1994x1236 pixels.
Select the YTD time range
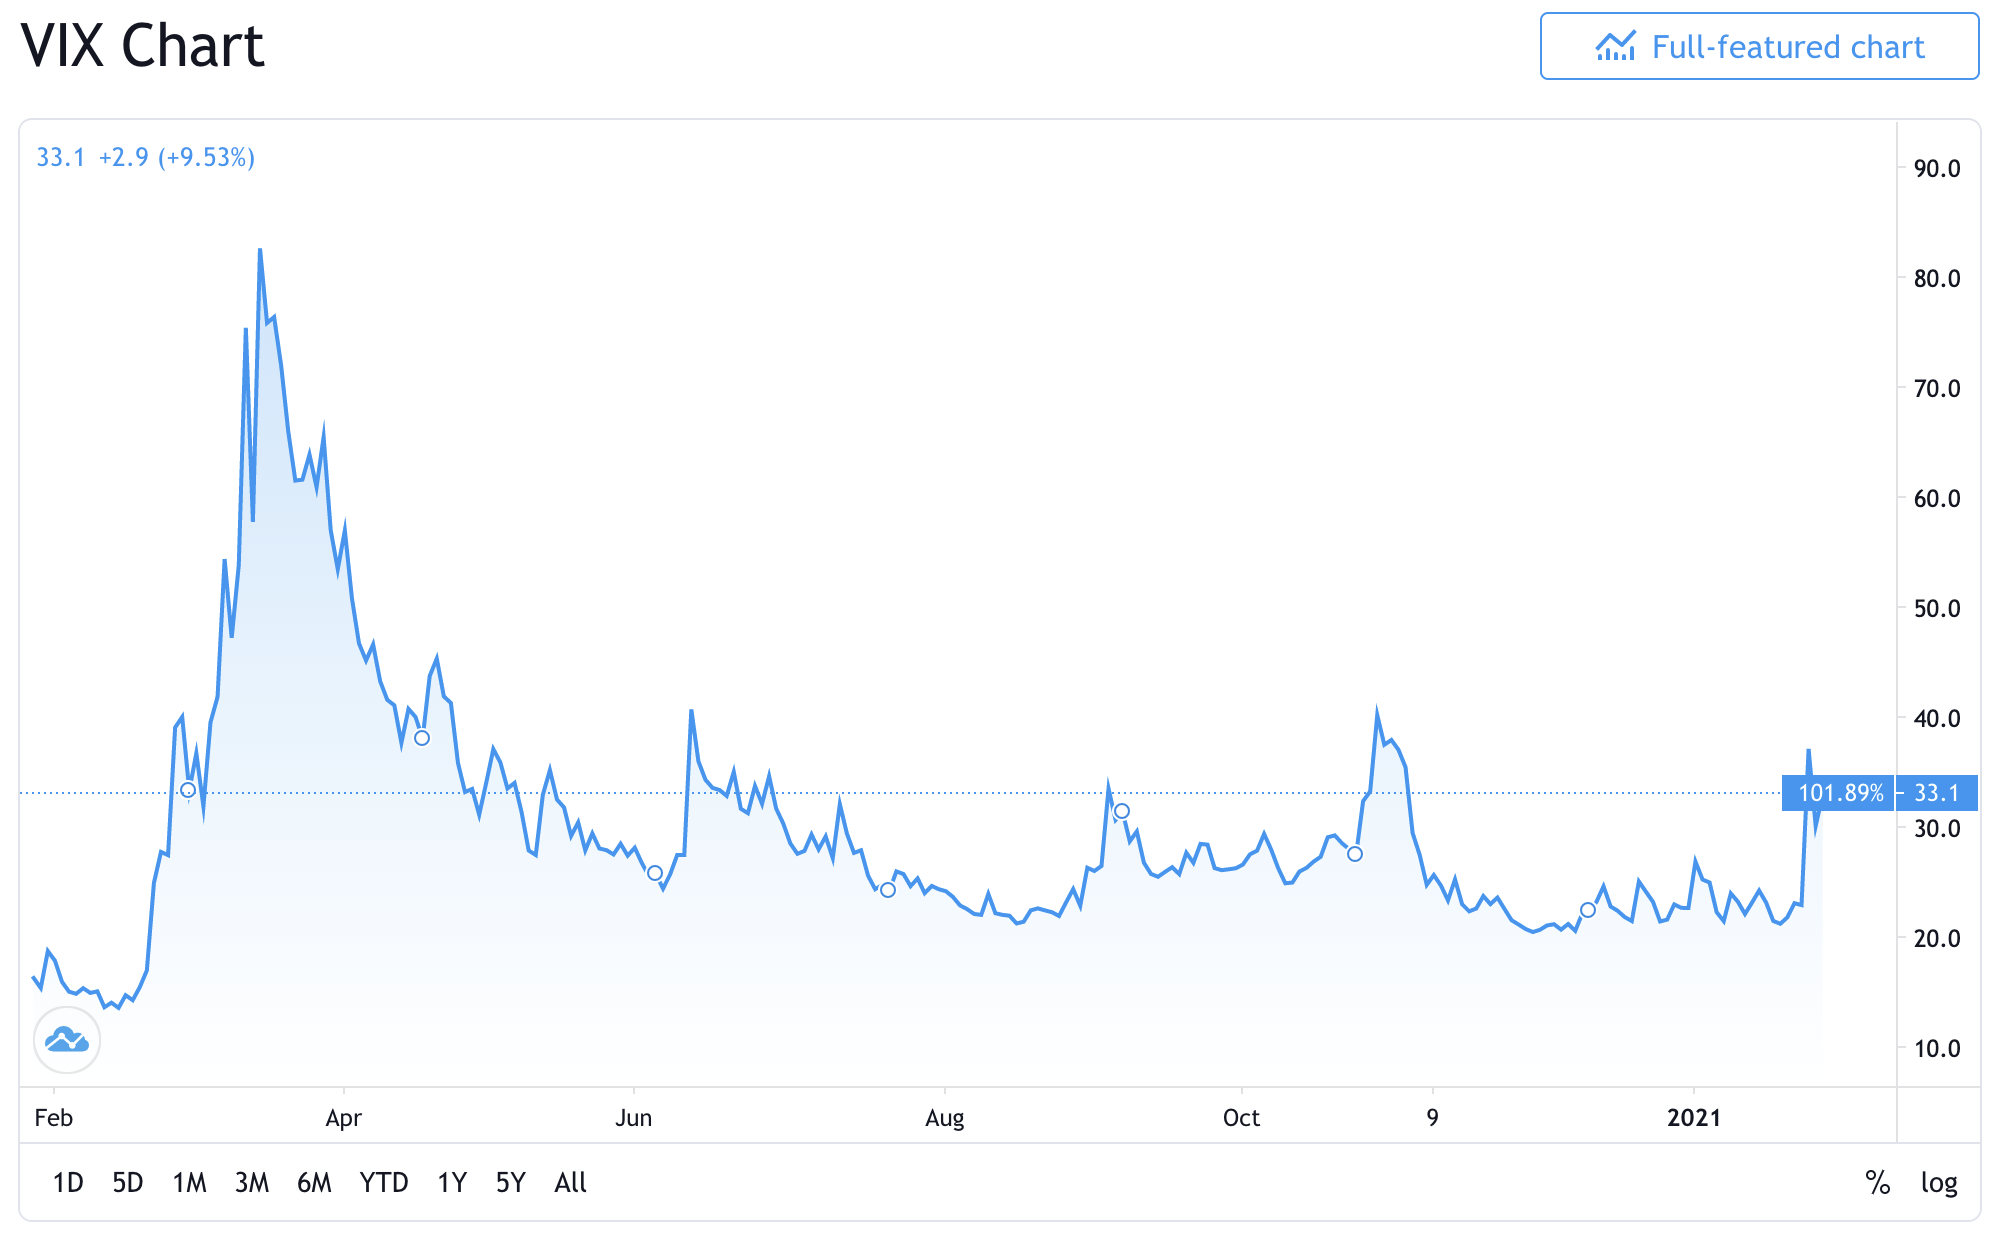click(x=384, y=1183)
